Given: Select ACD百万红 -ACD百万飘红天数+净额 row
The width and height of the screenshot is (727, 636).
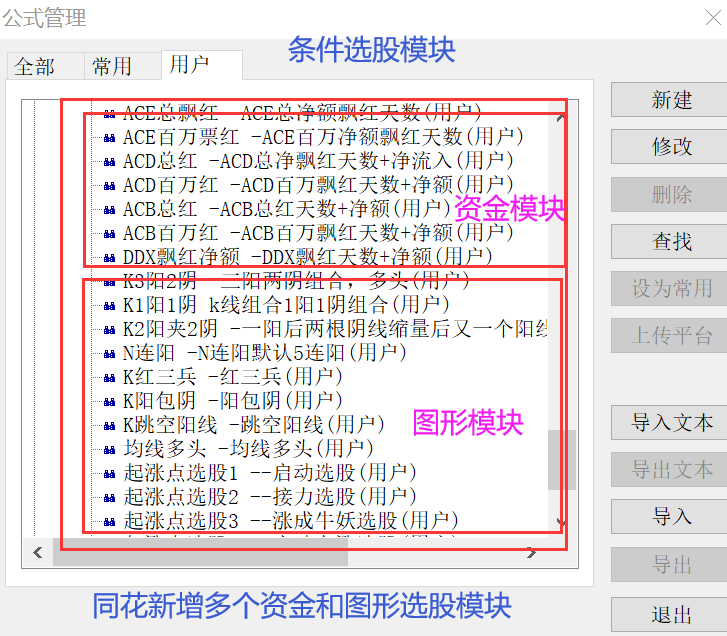Looking at the screenshot, I should [318, 186].
